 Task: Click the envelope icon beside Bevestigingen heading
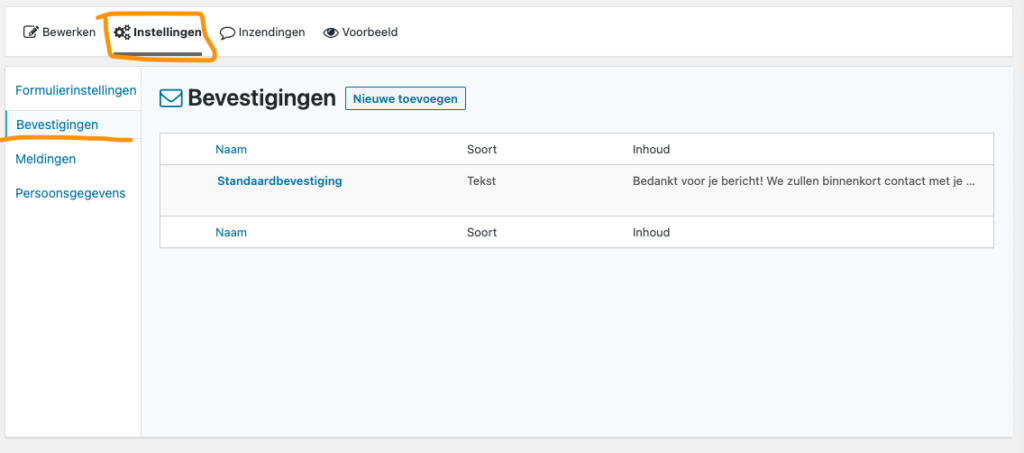click(x=171, y=99)
